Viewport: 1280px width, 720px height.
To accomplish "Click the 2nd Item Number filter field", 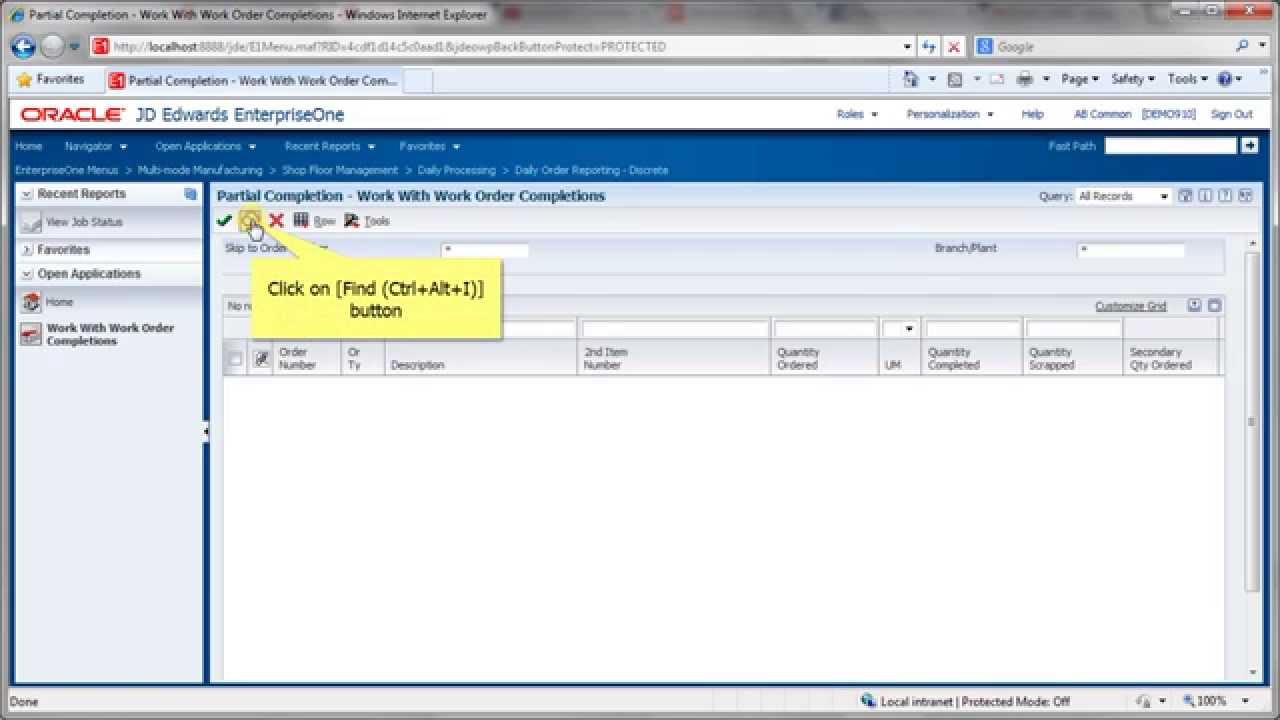I will pos(675,329).
